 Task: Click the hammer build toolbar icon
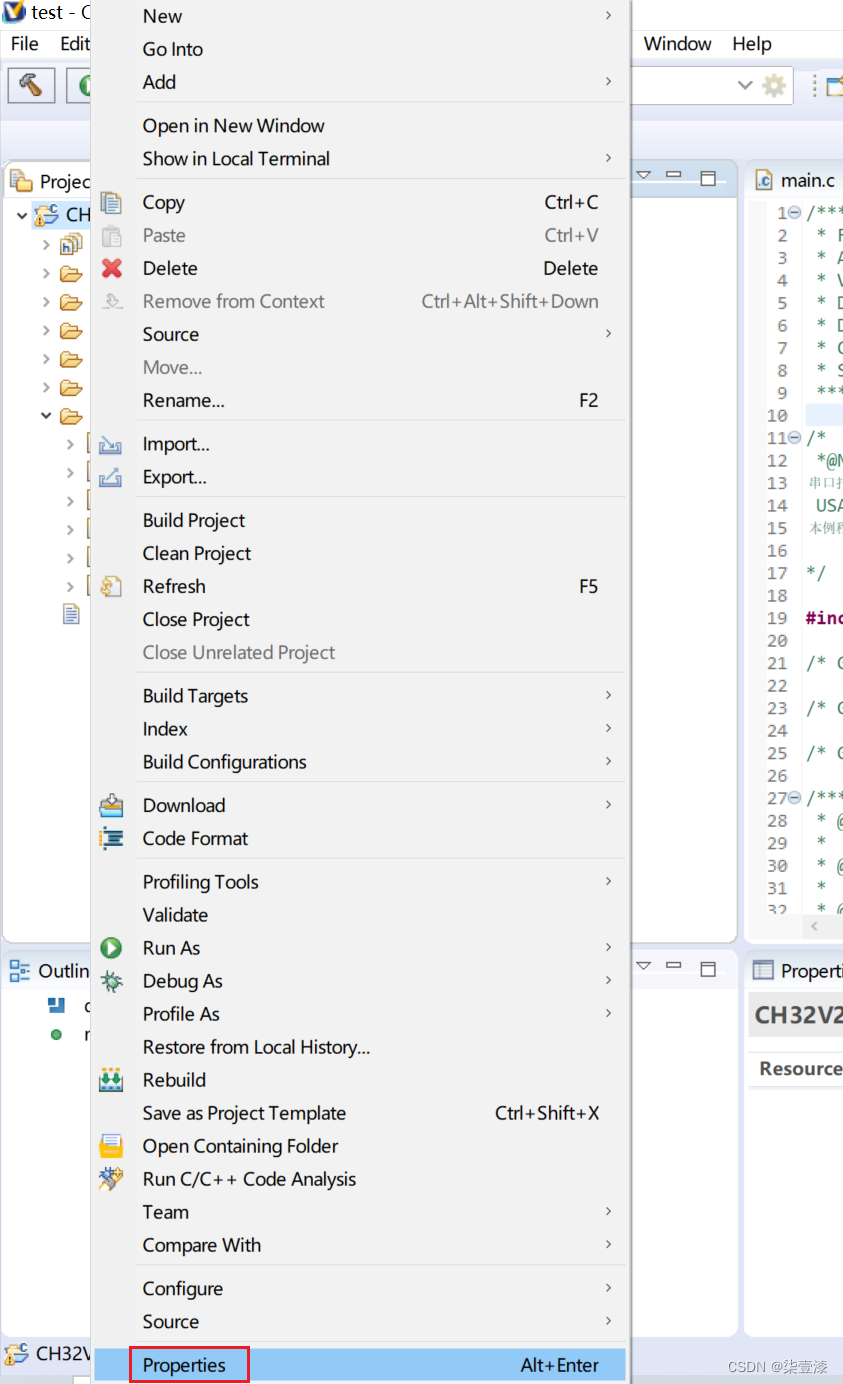pos(31,86)
